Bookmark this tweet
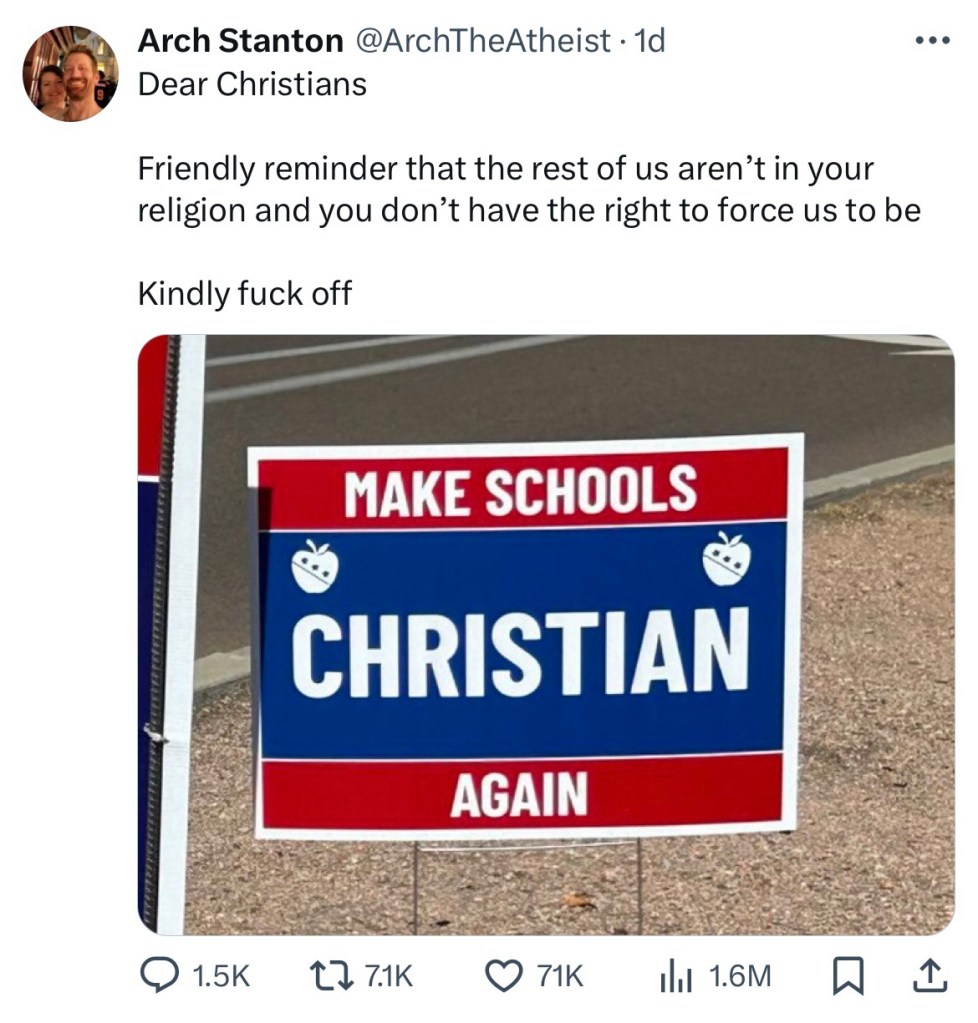The image size is (978, 1023). click(x=848, y=977)
